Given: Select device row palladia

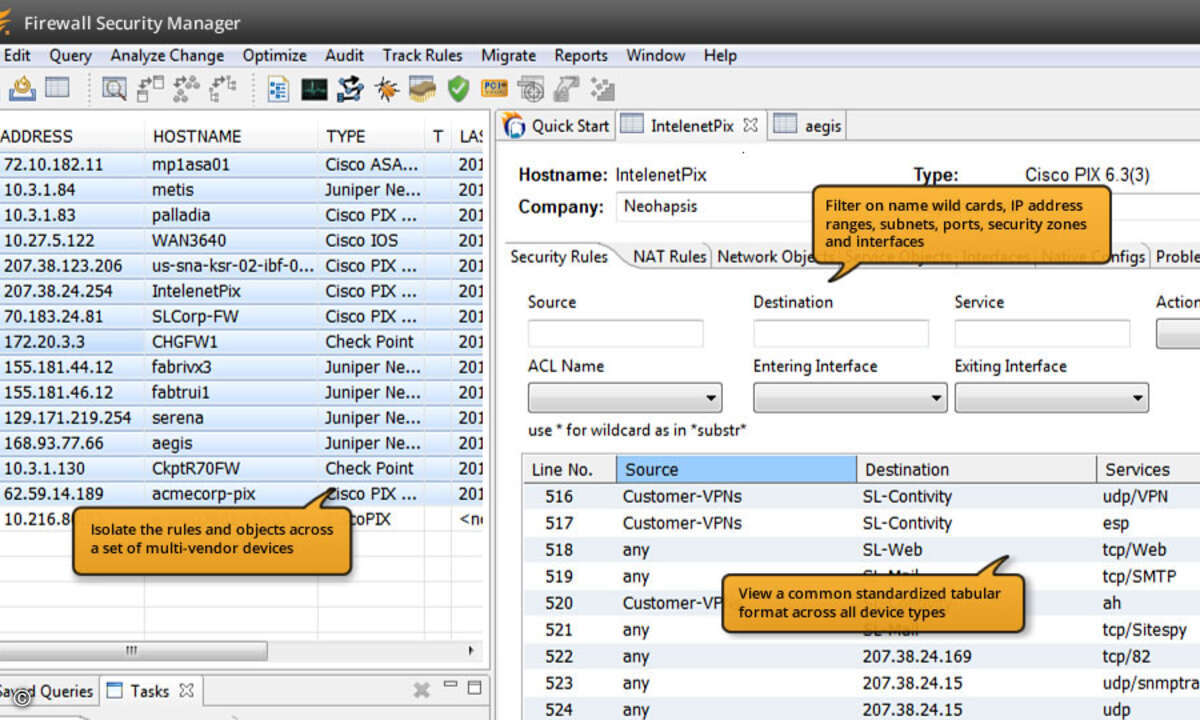Looking at the screenshot, I should (241, 215).
